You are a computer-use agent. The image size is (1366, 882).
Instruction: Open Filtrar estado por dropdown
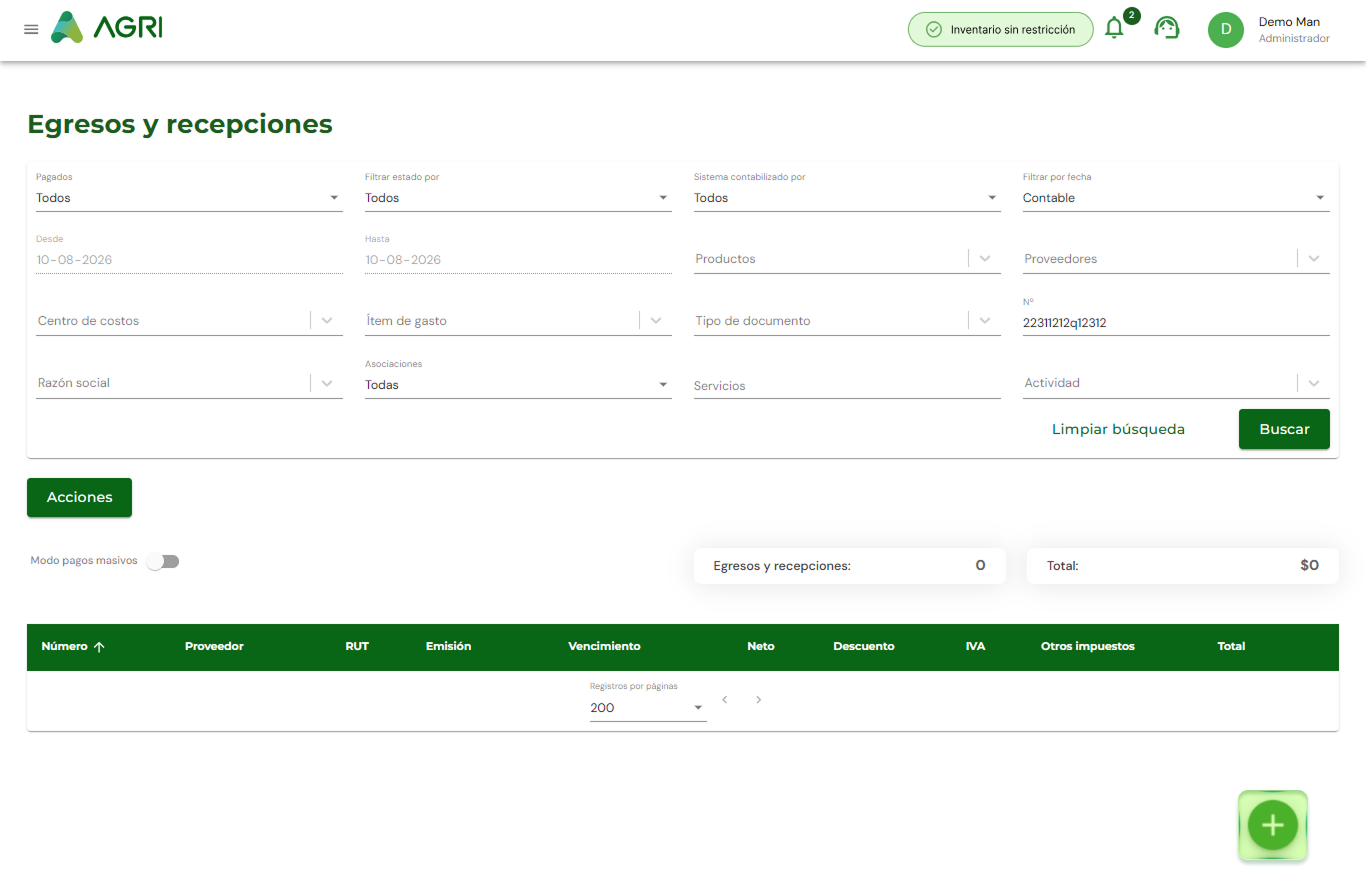(x=518, y=198)
